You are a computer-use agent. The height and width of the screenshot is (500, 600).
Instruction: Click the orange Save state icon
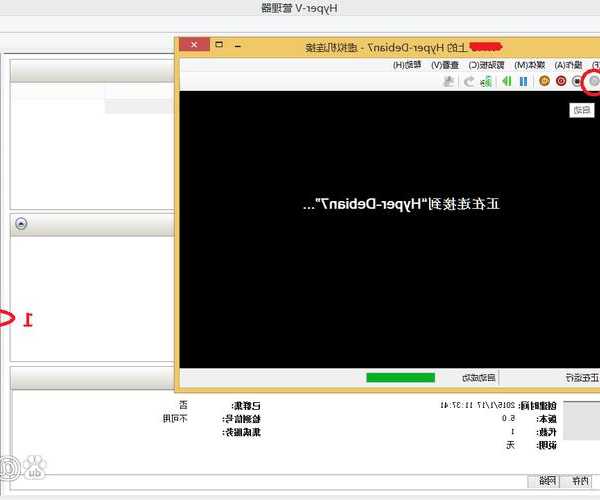point(544,81)
